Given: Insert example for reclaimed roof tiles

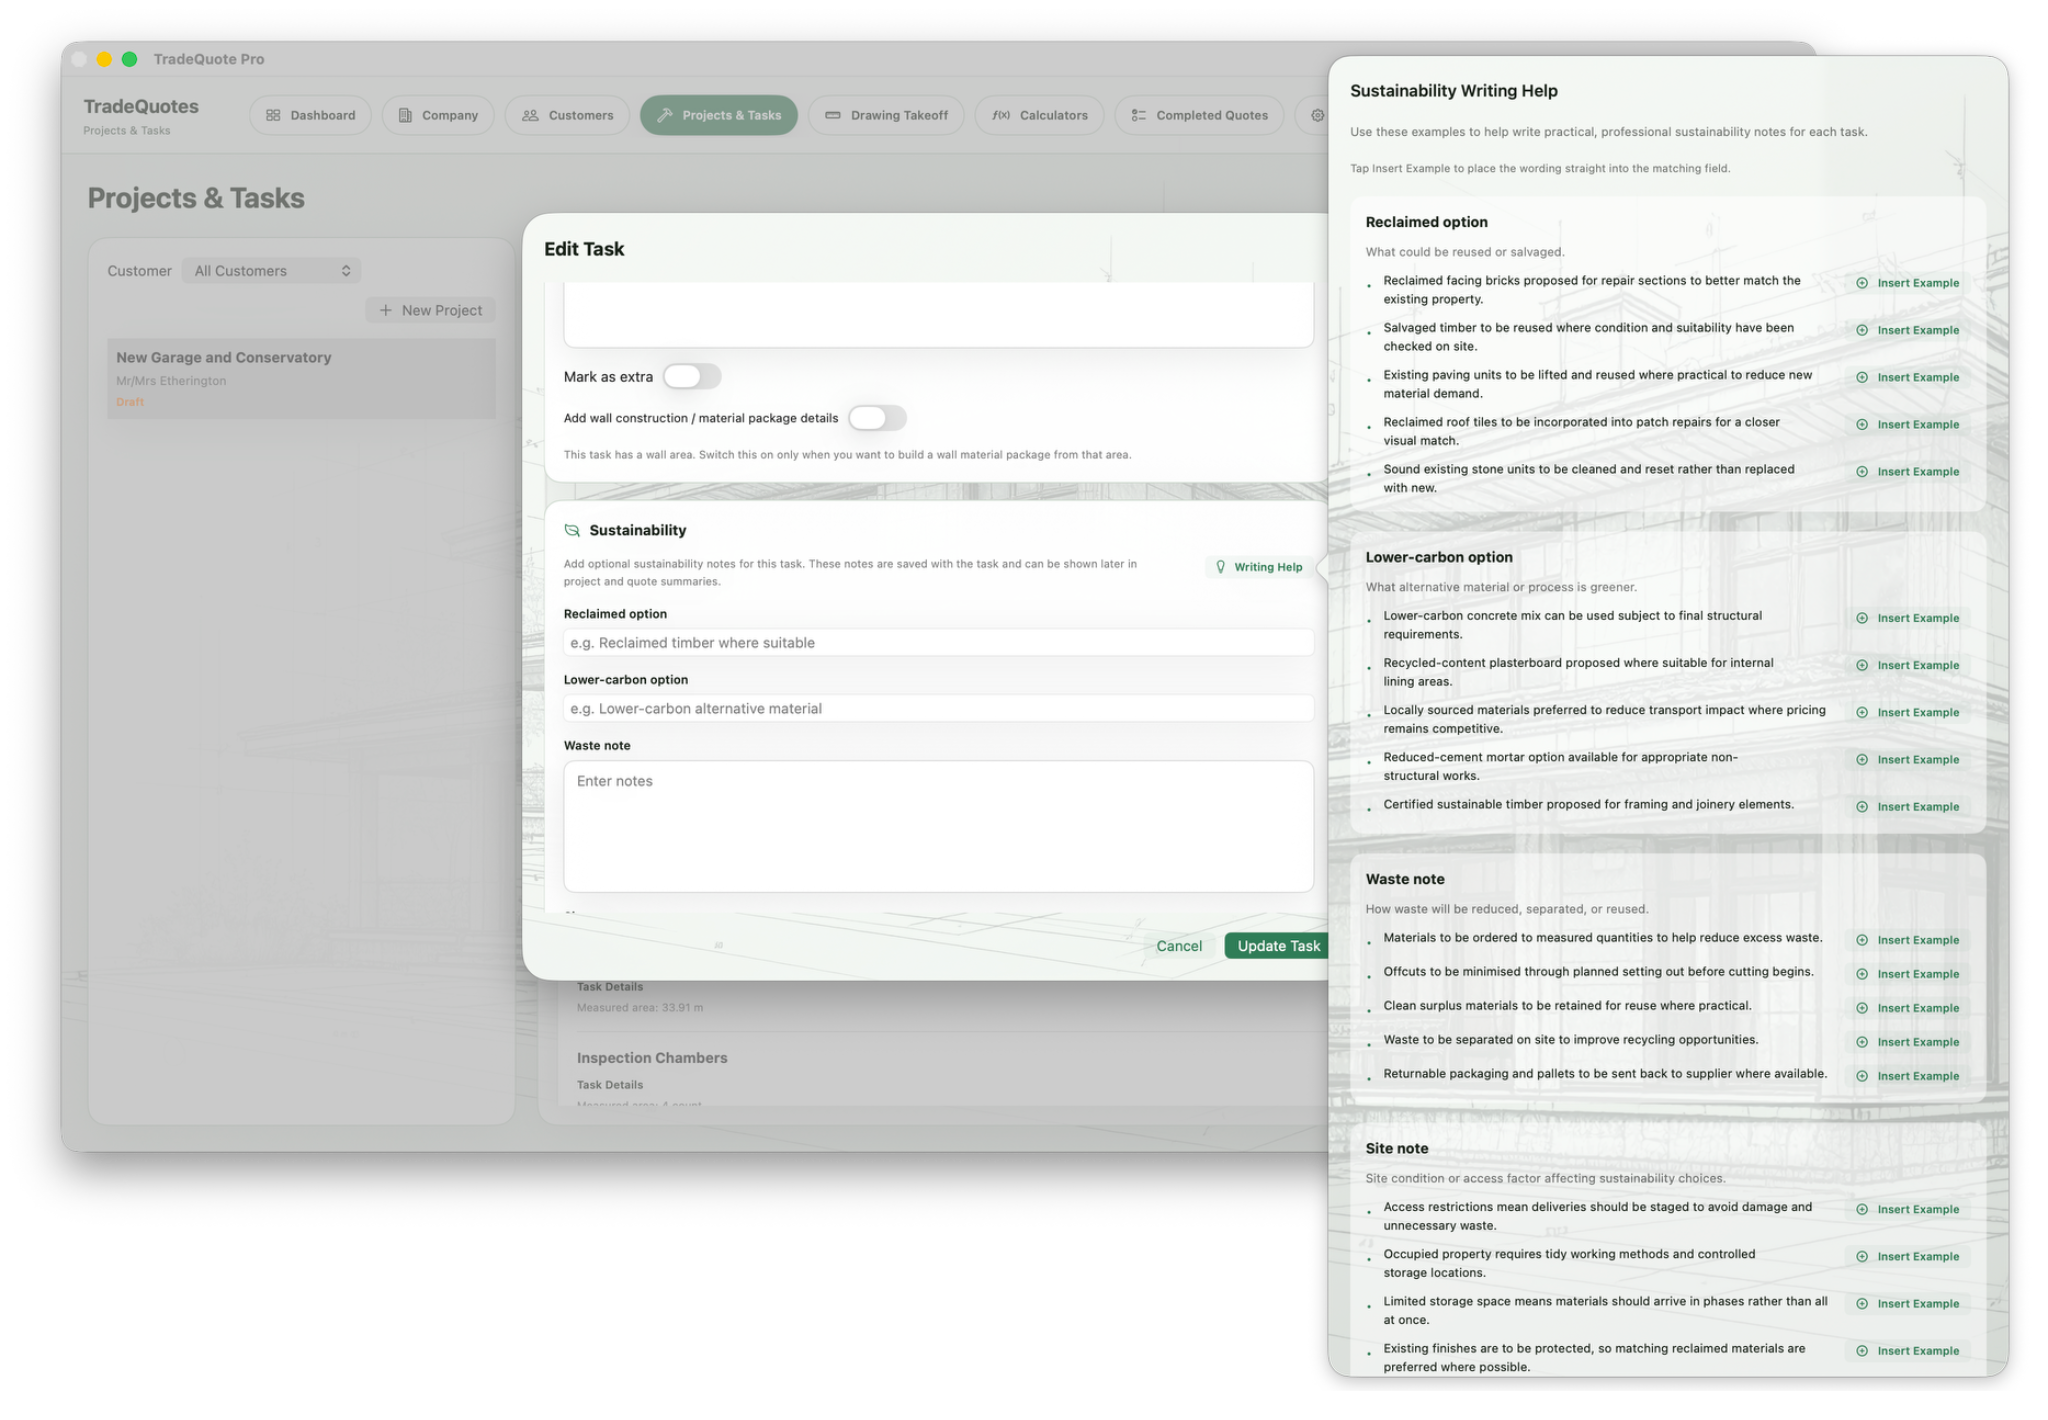Looking at the screenshot, I should (1908, 424).
